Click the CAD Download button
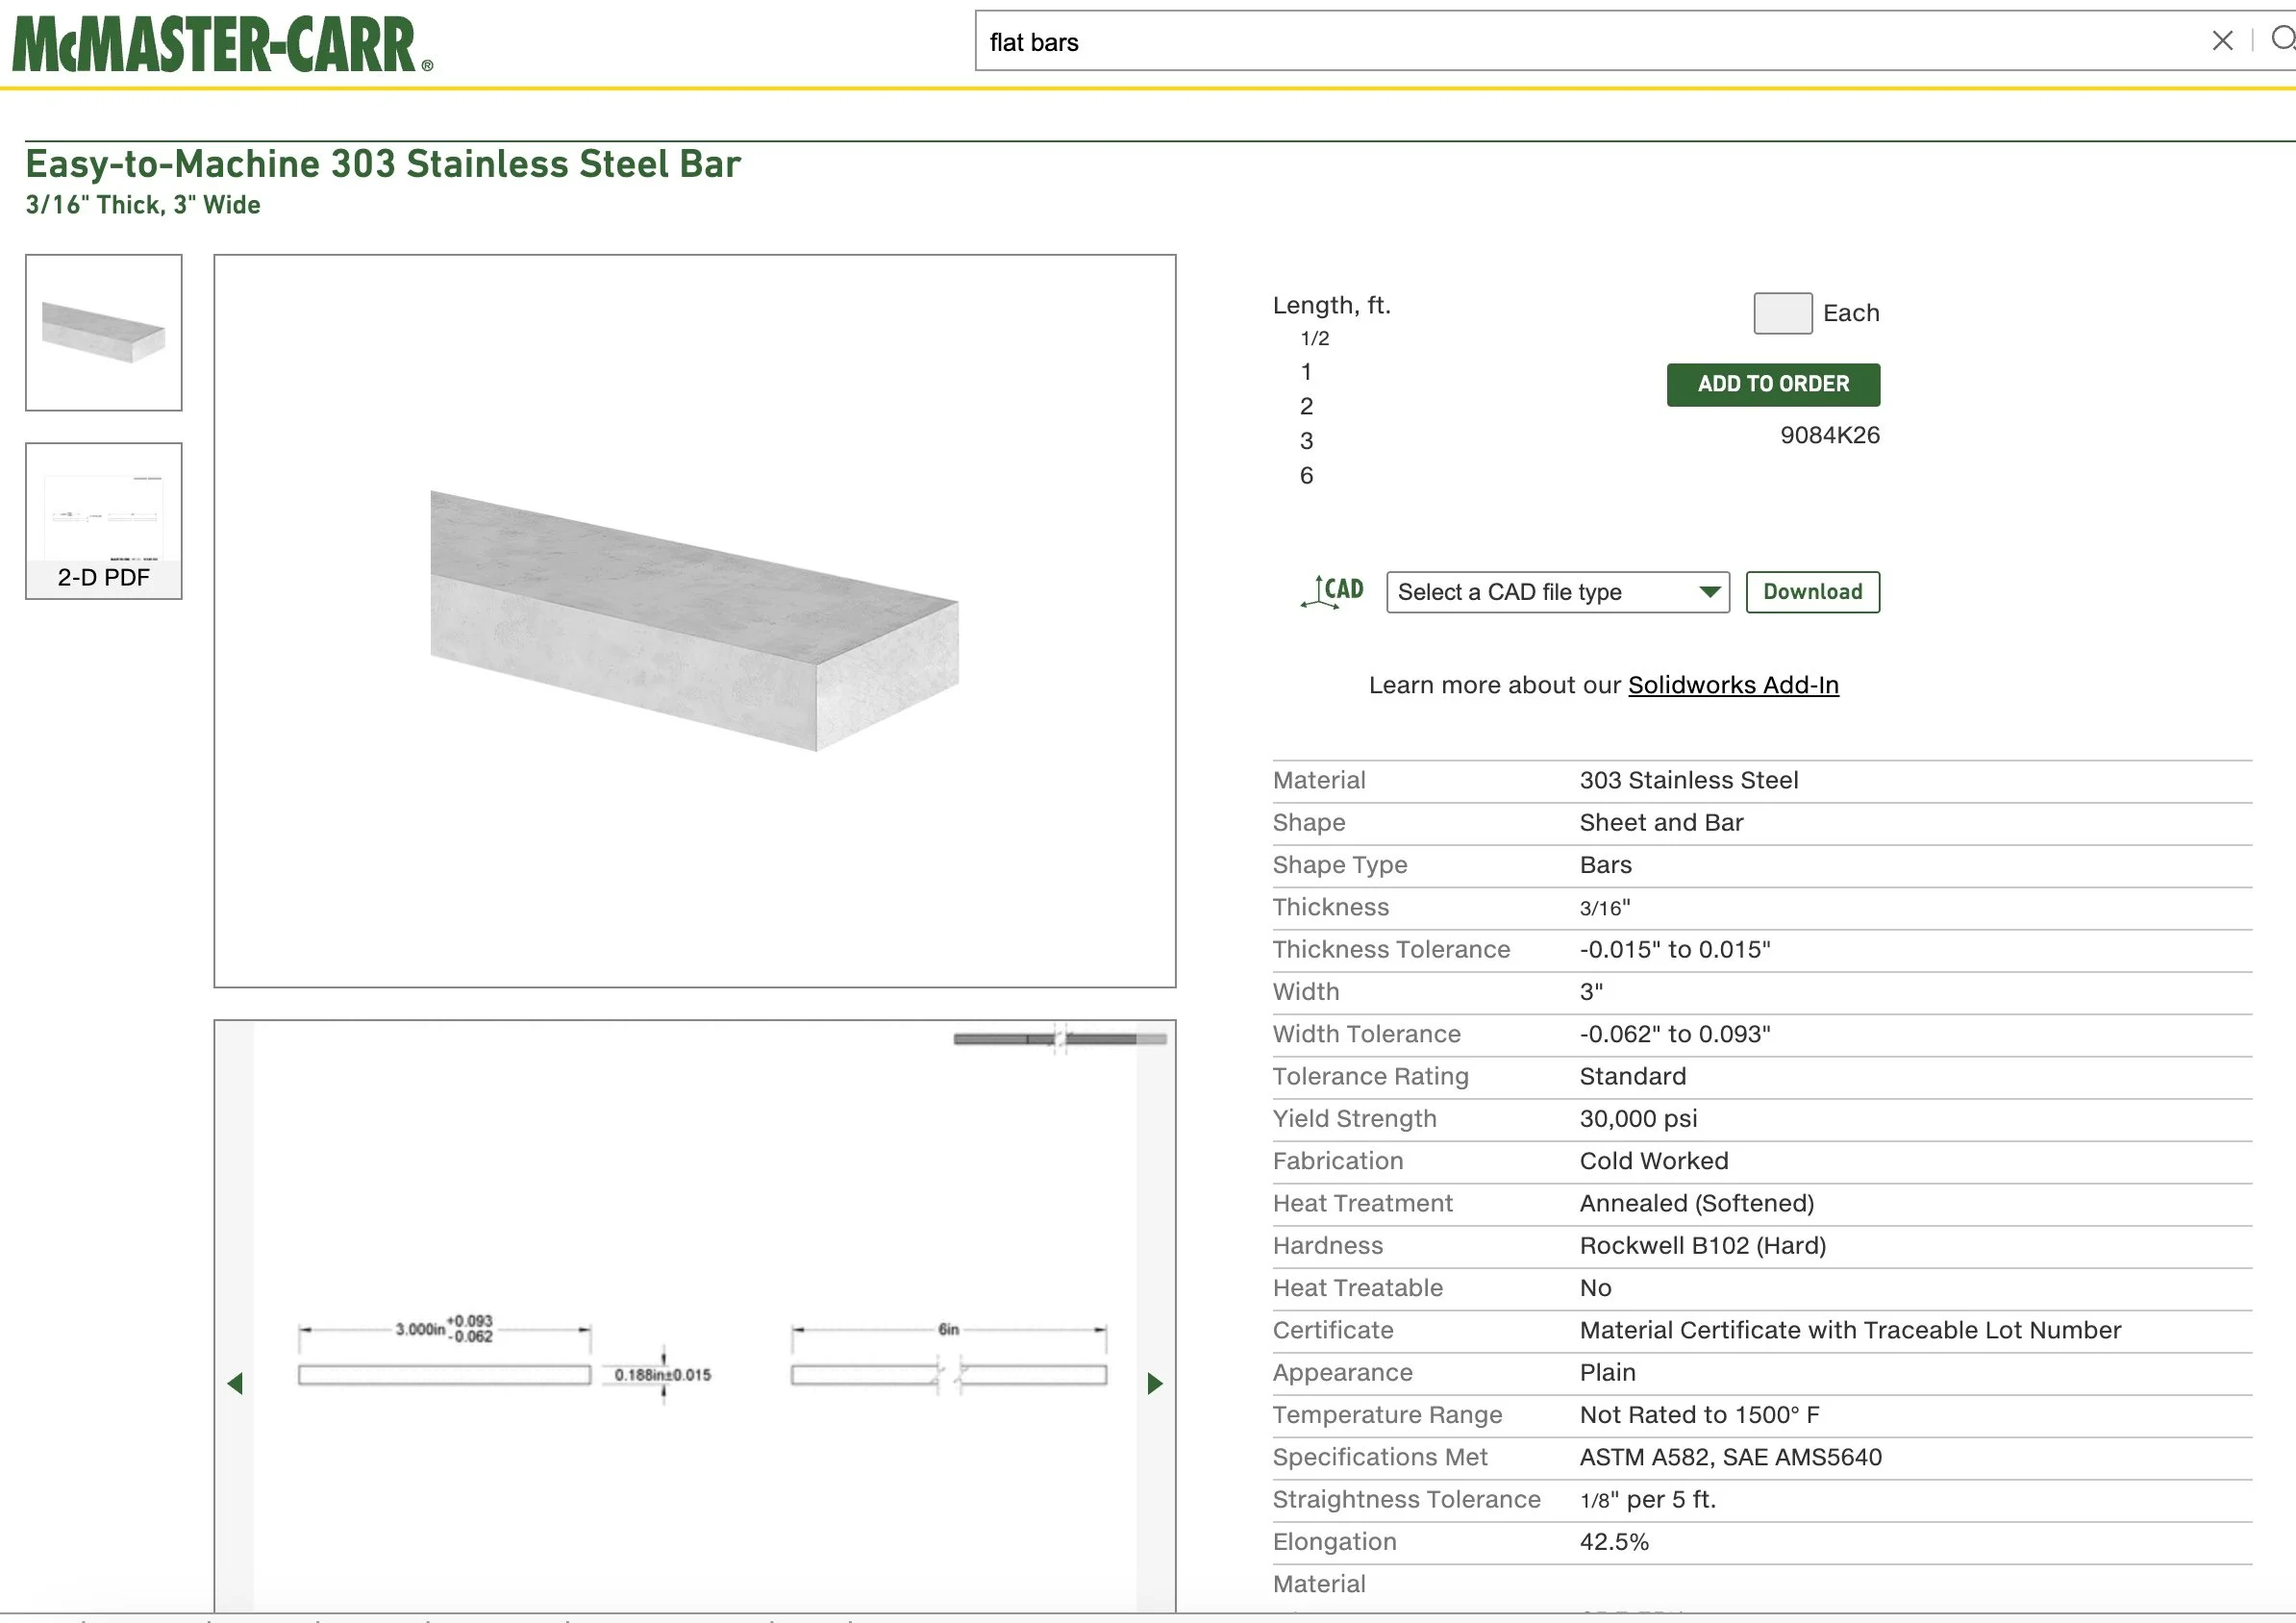The width and height of the screenshot is (2296, 1623). pos(1812,592)
